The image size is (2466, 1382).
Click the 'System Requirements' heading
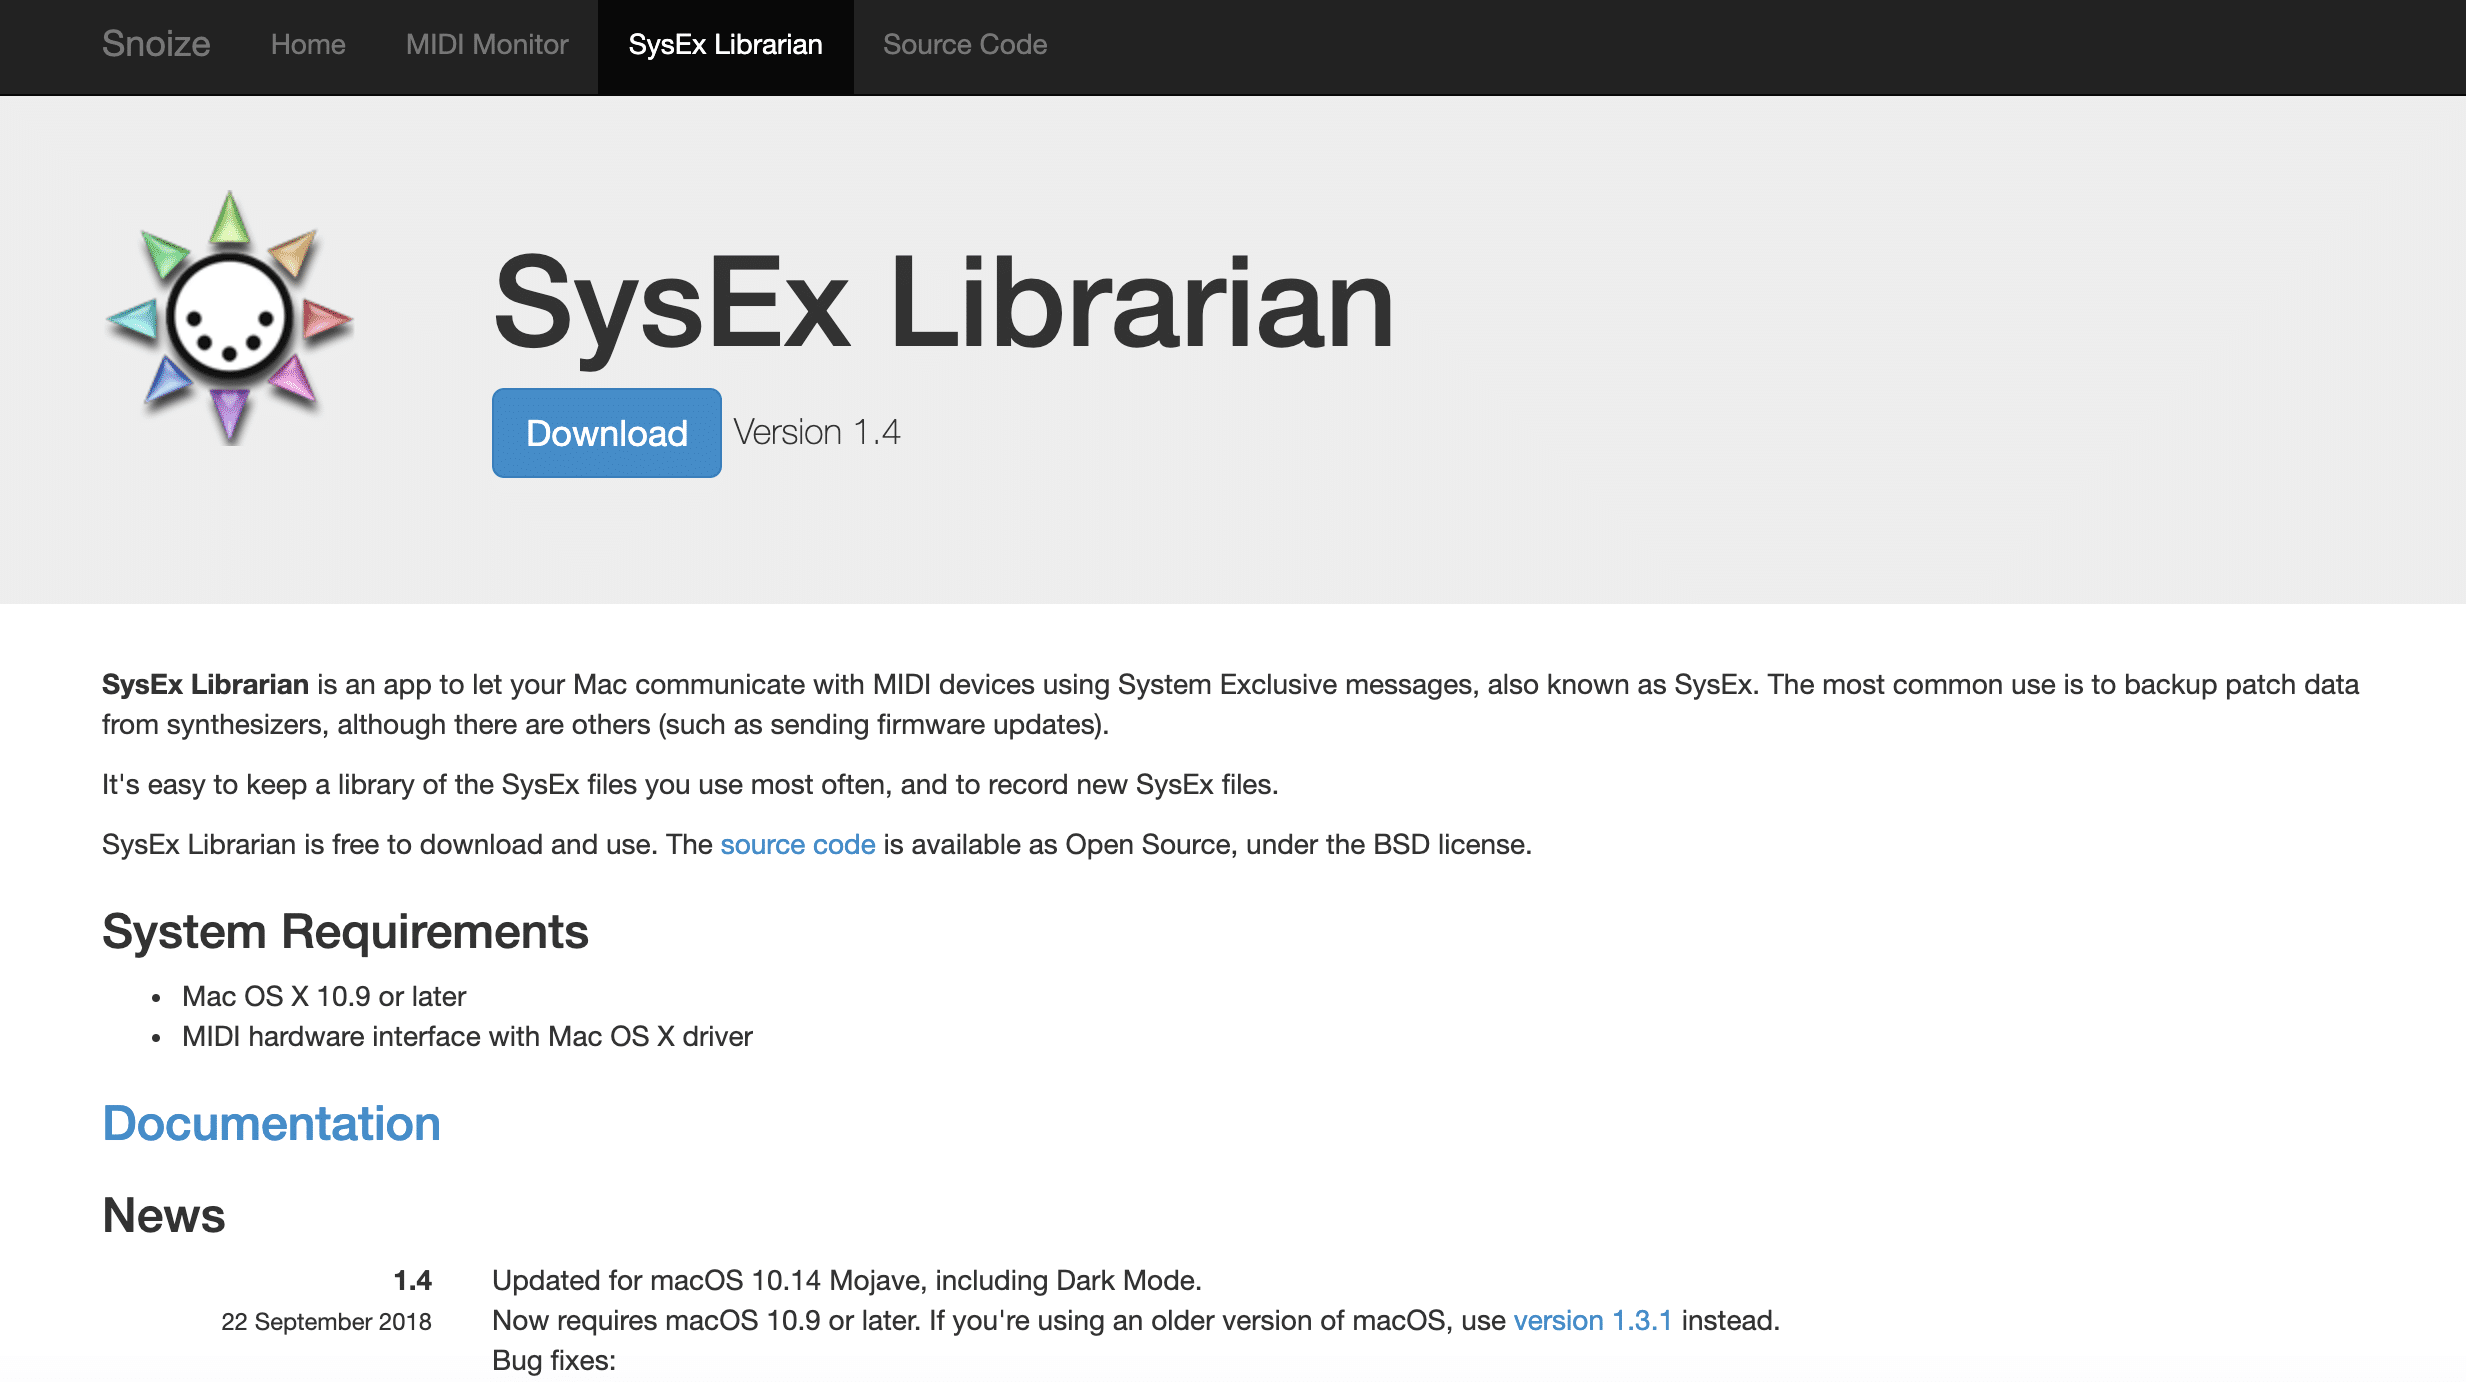click(x=345, y=932)
